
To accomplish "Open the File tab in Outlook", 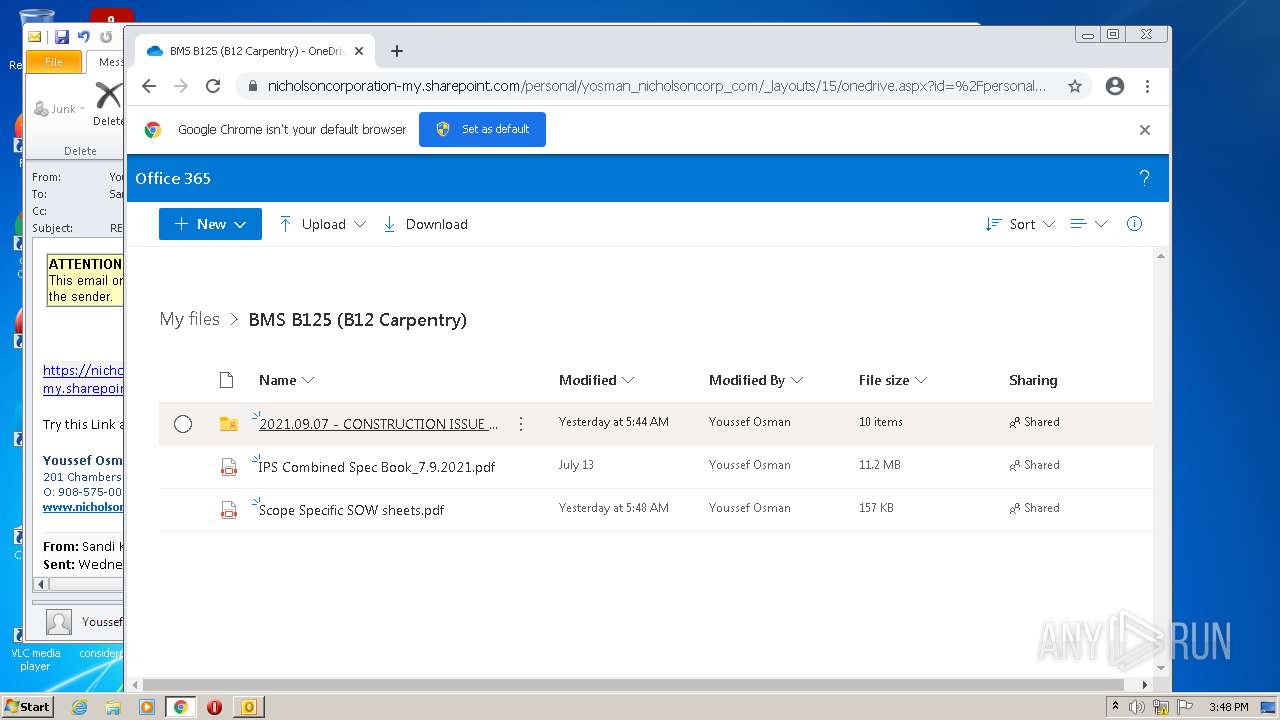I will (54, 62).
